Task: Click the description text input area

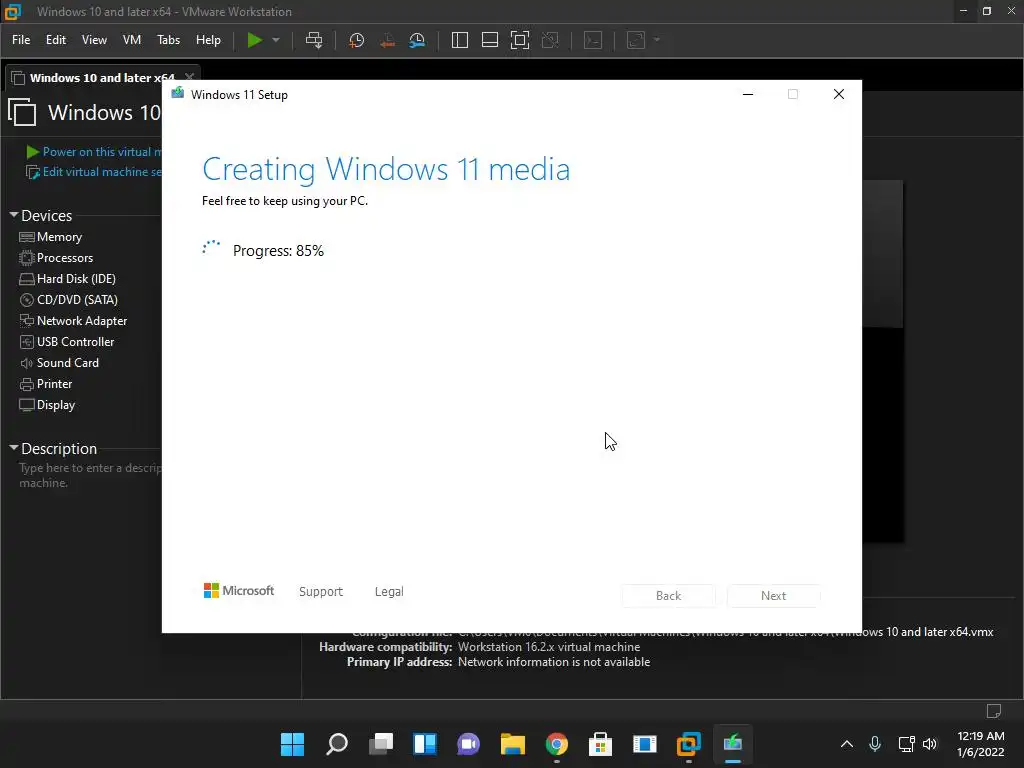Action: tap(90, 475)
